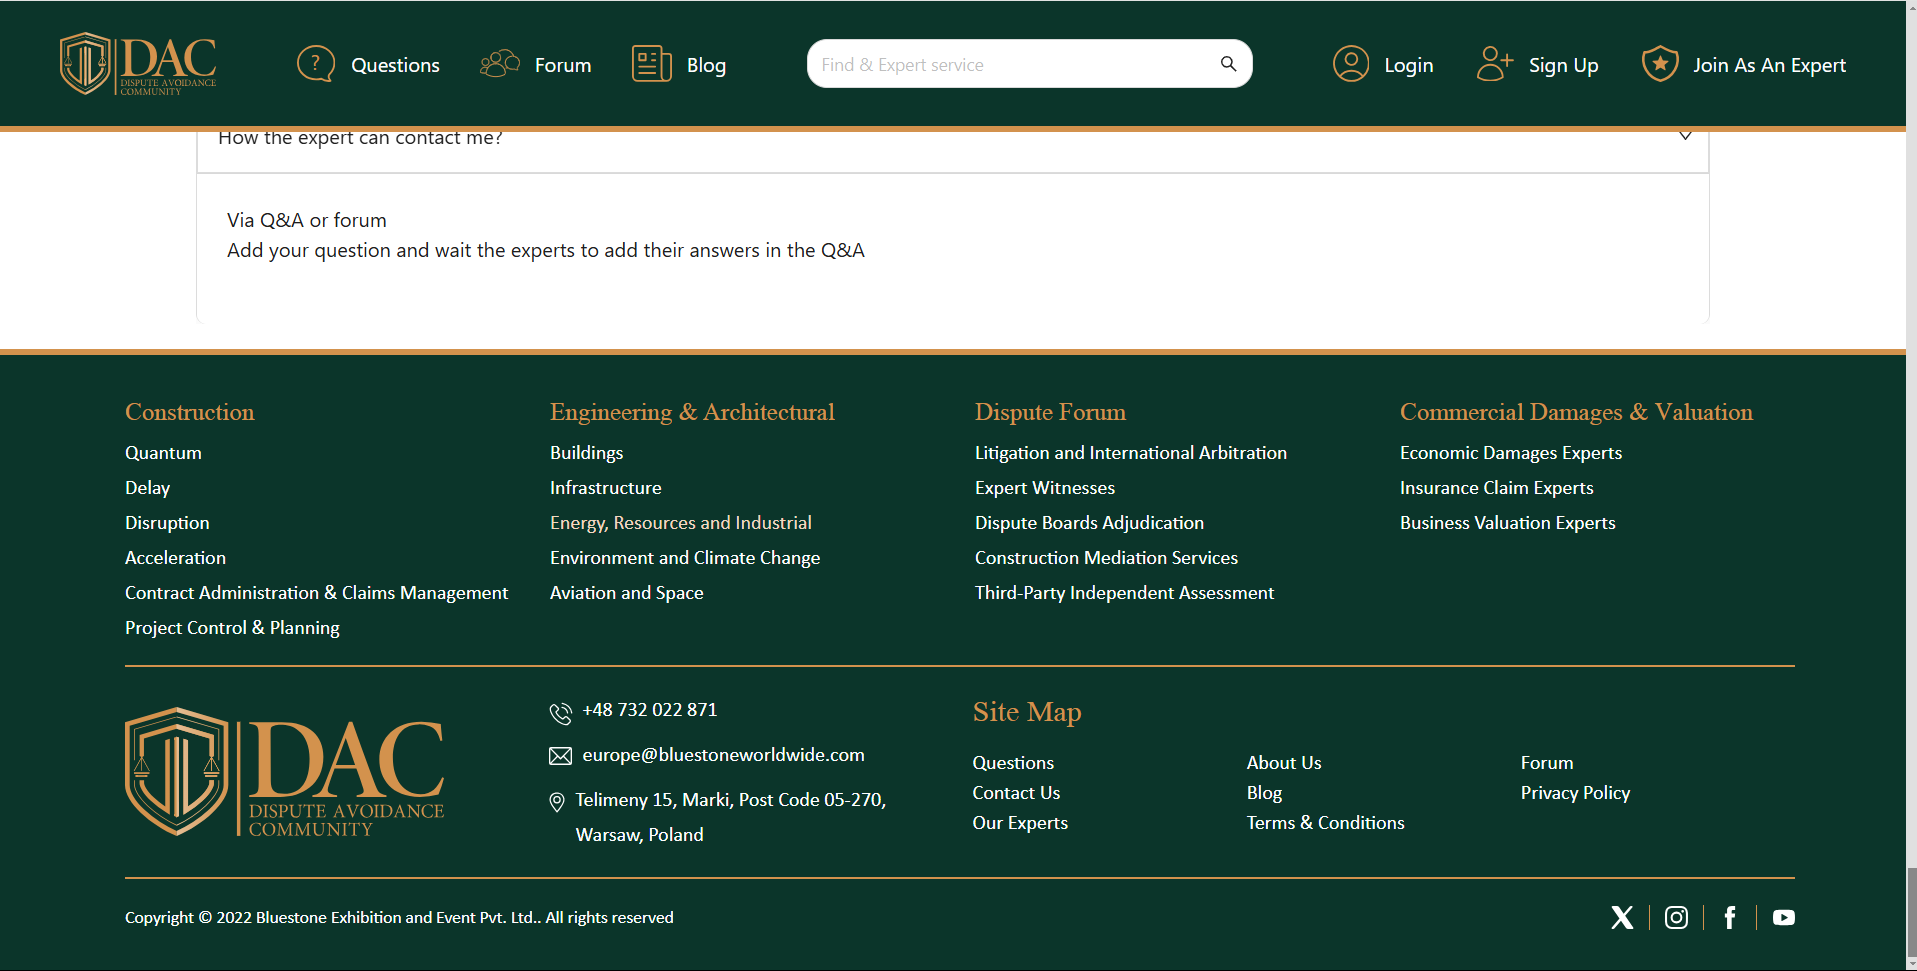Screen dimensions: 1917x971
Task: Click the Construction category heading
Action: [x=189, y=412]
